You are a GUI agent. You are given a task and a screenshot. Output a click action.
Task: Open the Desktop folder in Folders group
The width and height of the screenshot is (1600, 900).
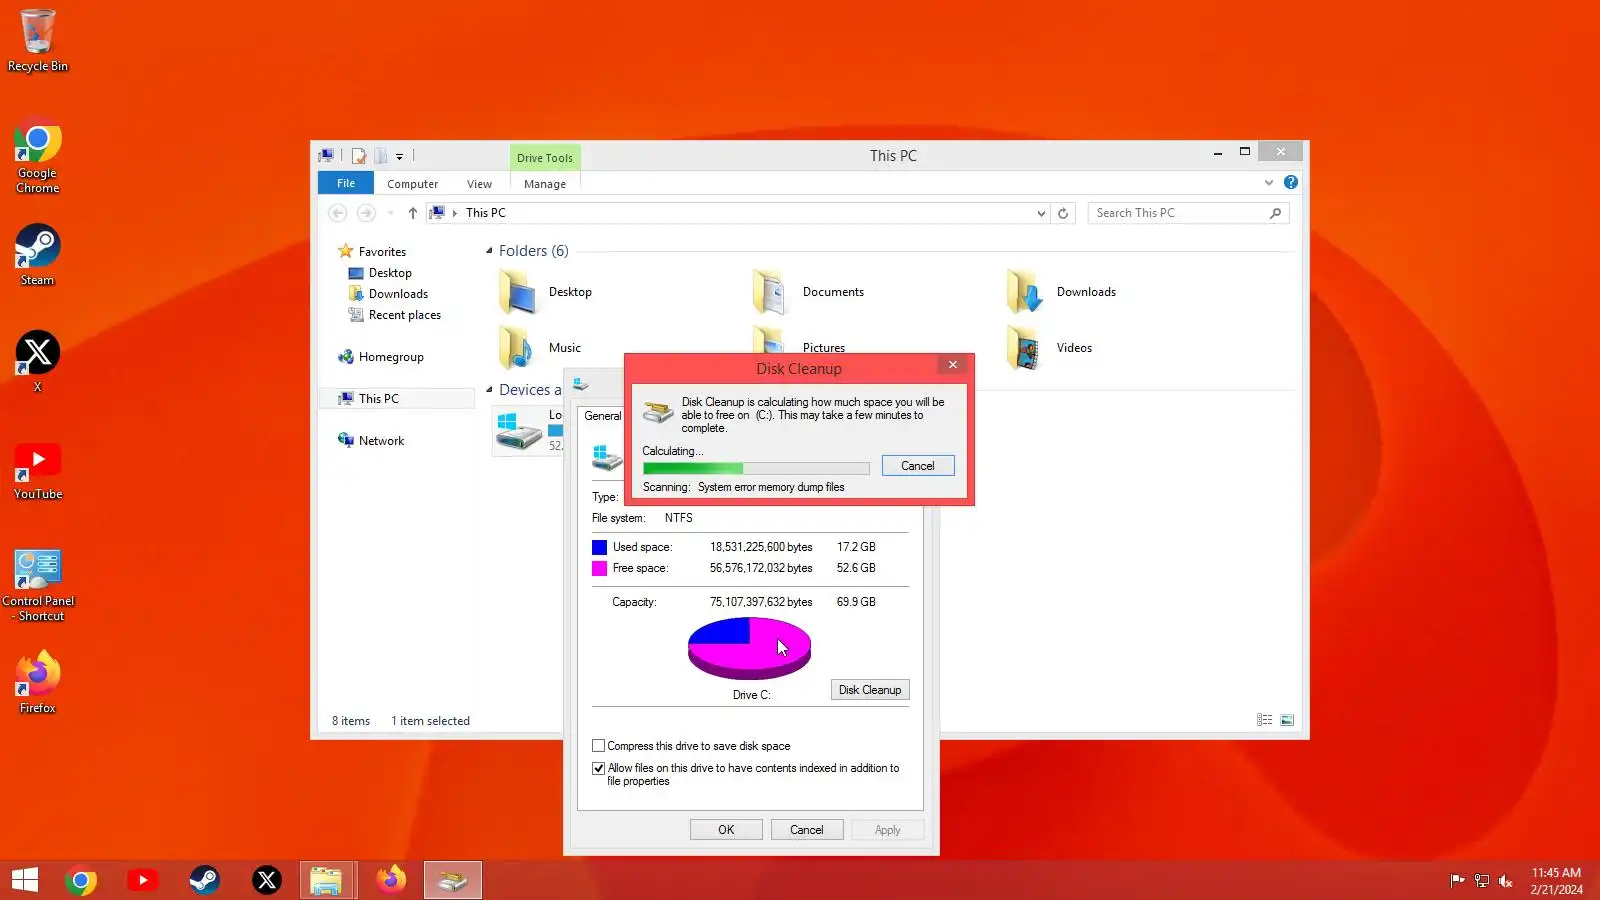point(546,292)
